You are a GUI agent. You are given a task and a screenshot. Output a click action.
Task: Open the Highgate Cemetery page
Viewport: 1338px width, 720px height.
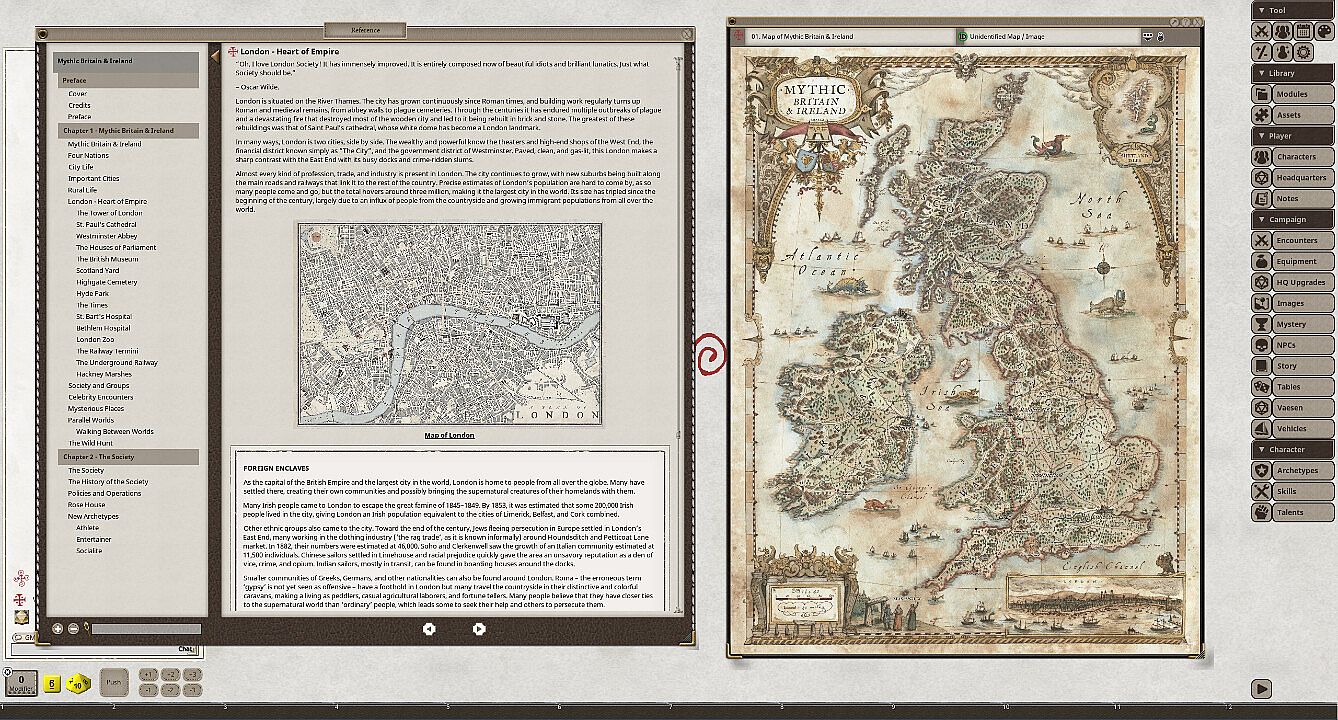(107, 282)
